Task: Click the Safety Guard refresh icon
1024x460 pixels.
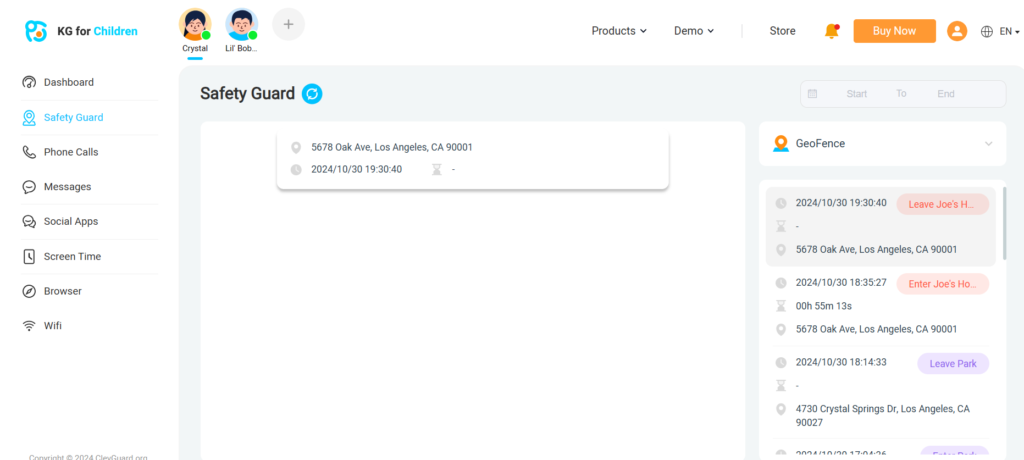Action: pos(312,94)
